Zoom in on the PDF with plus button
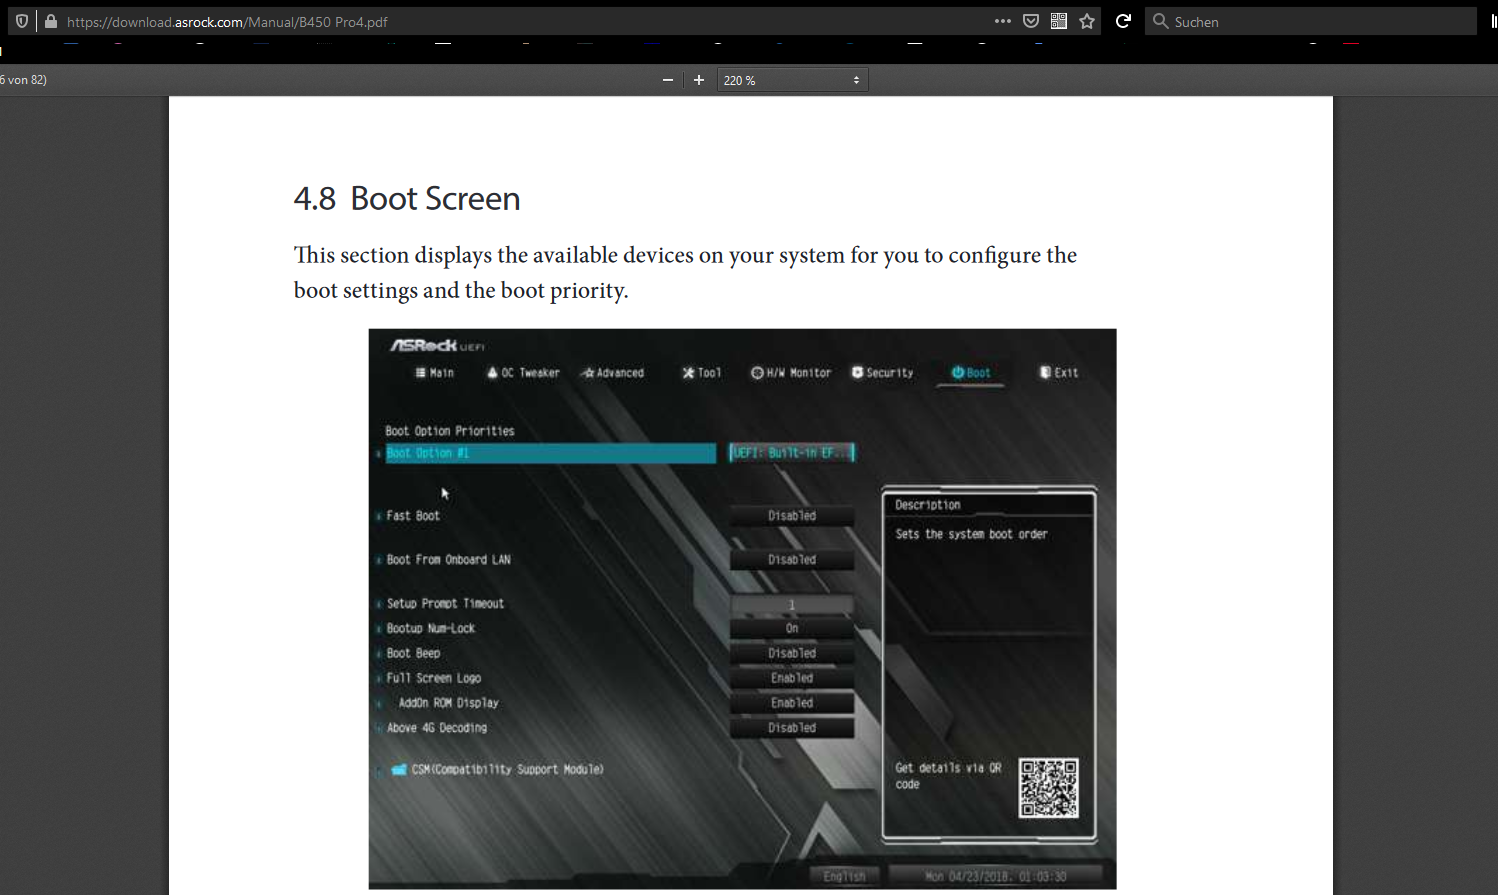 (699, 80)
